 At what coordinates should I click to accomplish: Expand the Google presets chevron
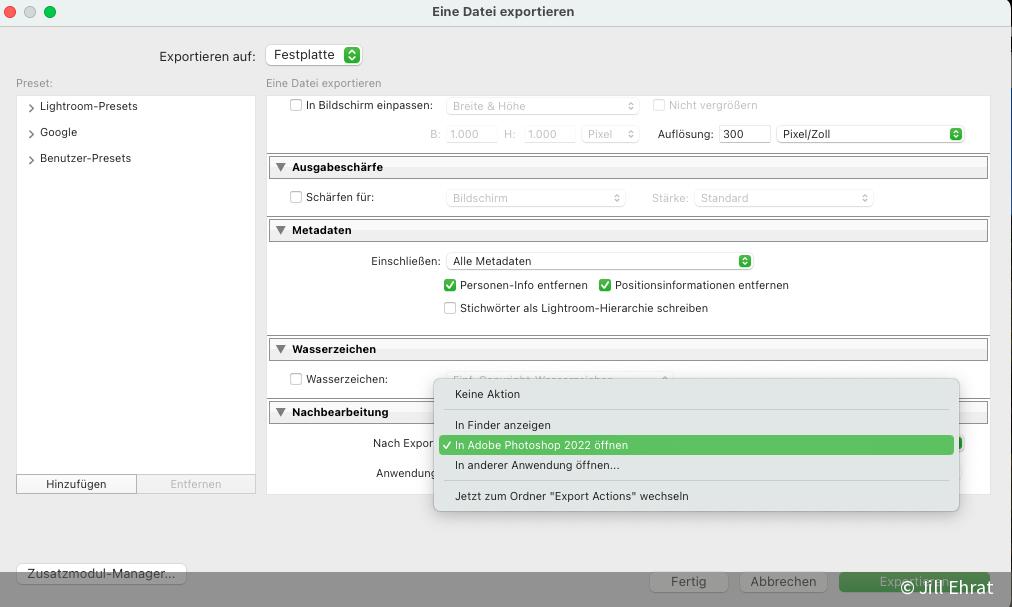[32, 134]
